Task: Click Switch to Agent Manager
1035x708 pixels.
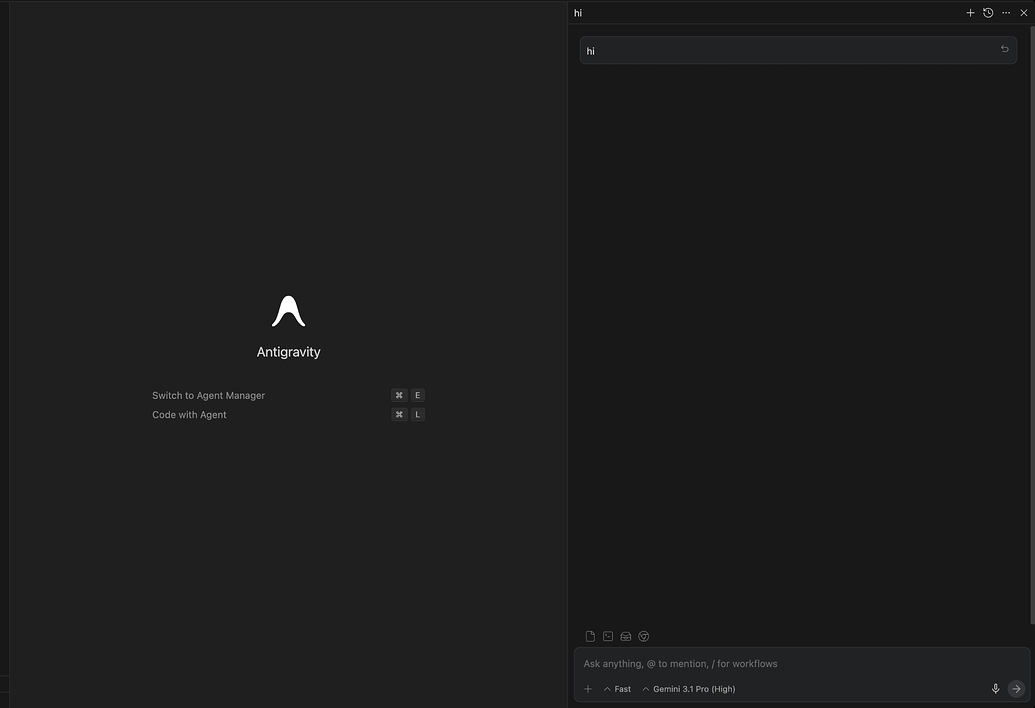Action: click(209, 395)
